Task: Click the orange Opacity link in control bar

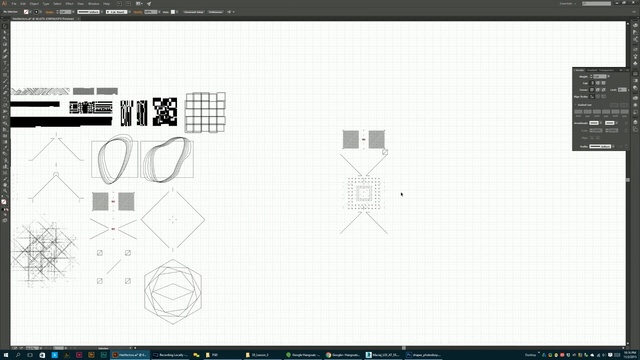Action: pos(138,12)
